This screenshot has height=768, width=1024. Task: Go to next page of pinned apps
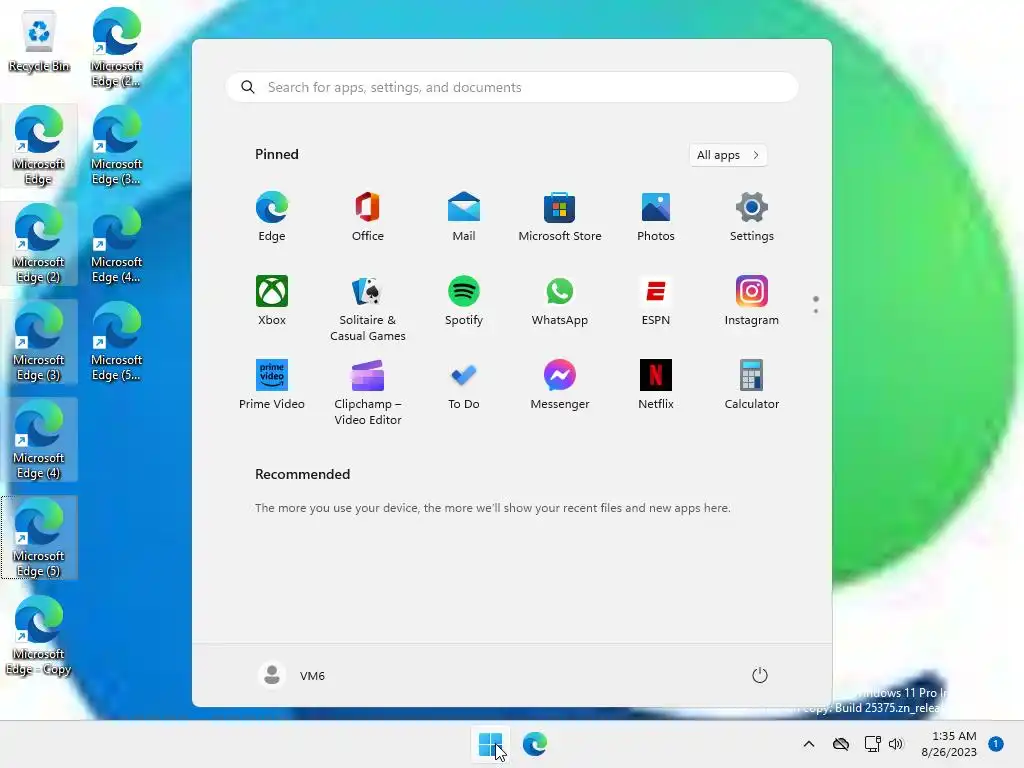816,311
